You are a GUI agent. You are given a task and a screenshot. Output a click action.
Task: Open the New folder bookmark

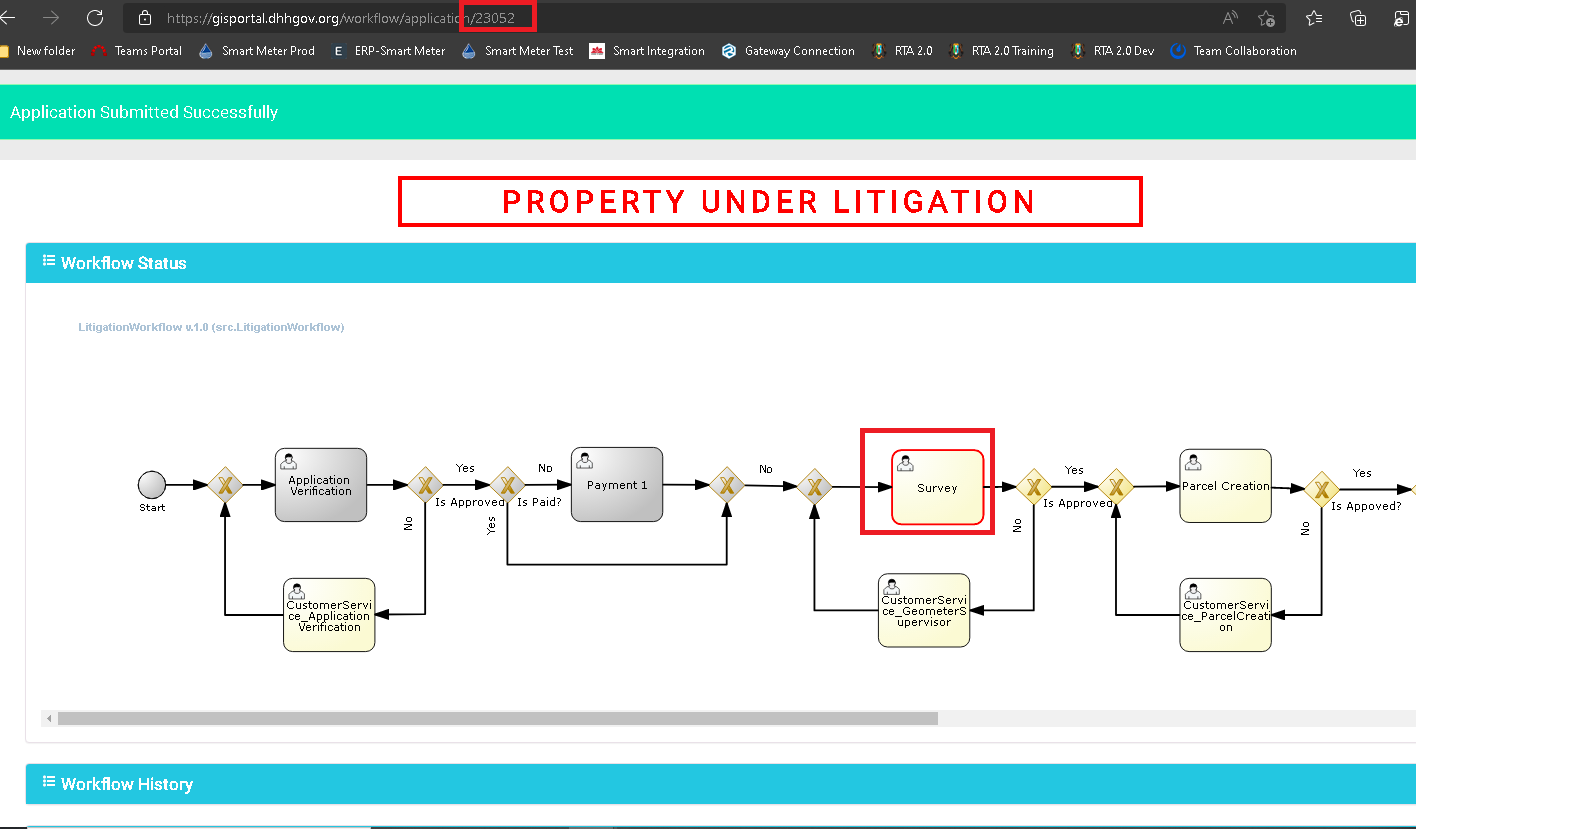click(38, 51)
